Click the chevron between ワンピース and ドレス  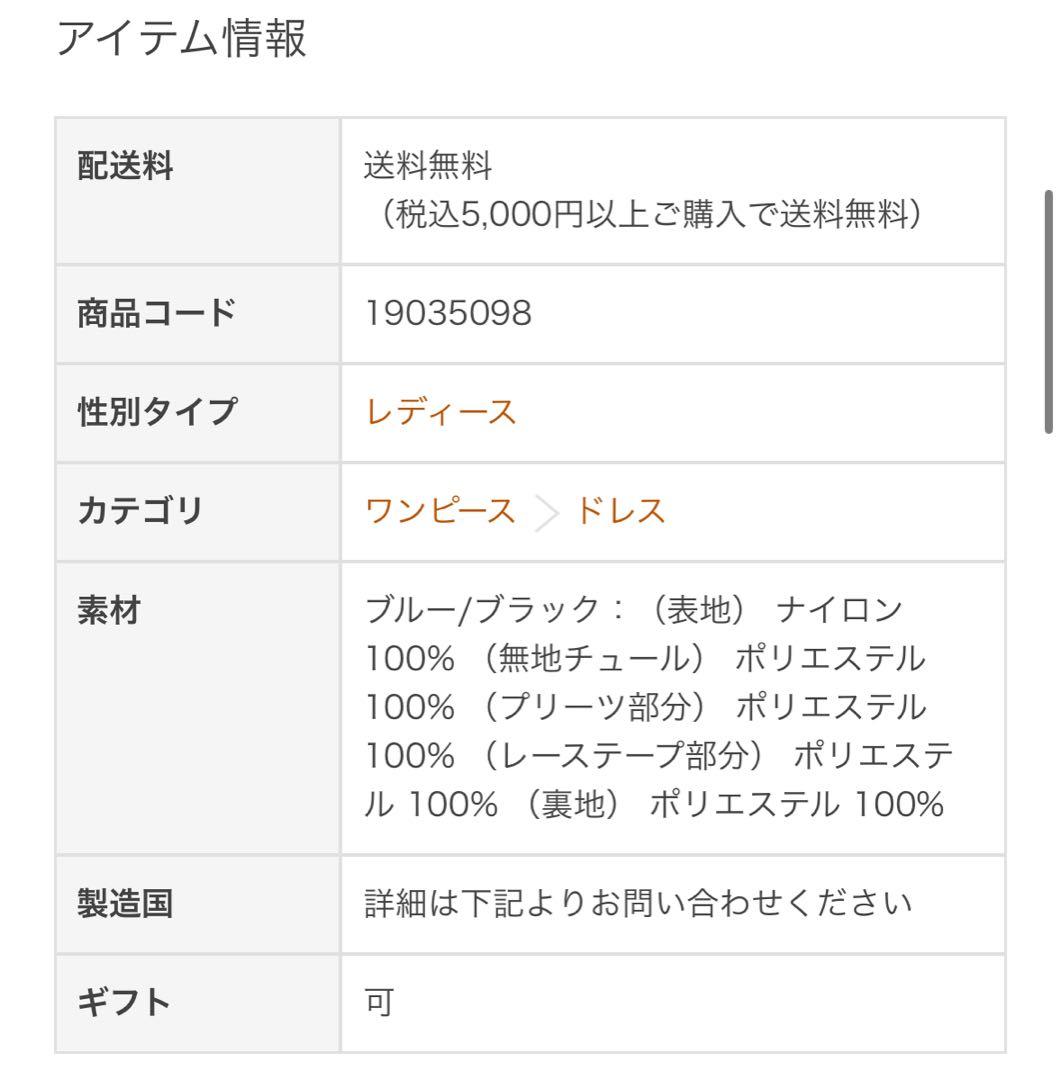(x=545, y=511)
